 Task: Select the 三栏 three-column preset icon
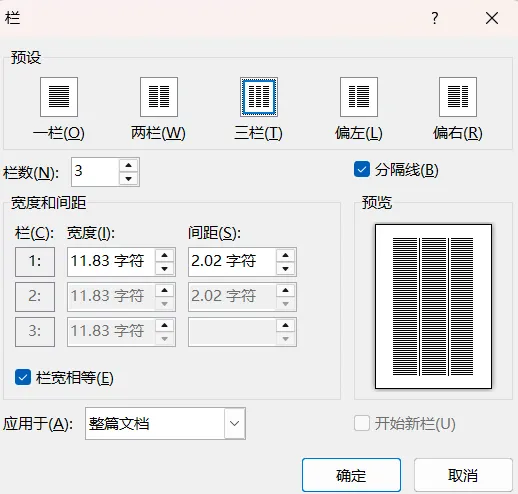pos(259,97)
